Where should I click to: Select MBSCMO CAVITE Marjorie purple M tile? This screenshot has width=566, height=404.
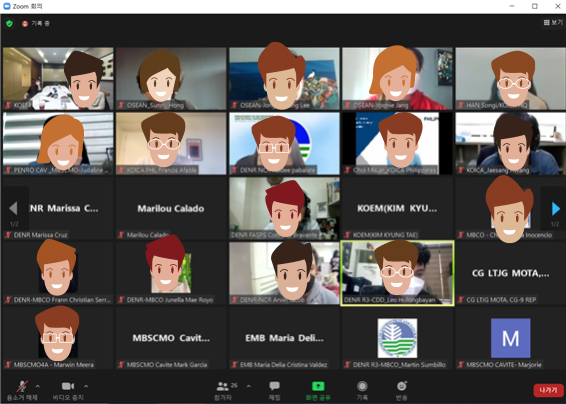(510, 338)
